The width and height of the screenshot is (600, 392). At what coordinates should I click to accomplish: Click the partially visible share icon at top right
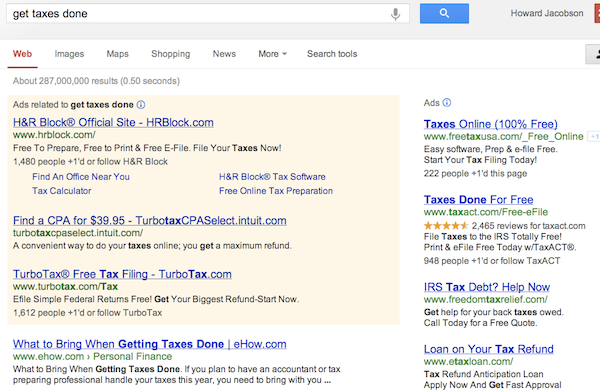(x=593, y=54)
